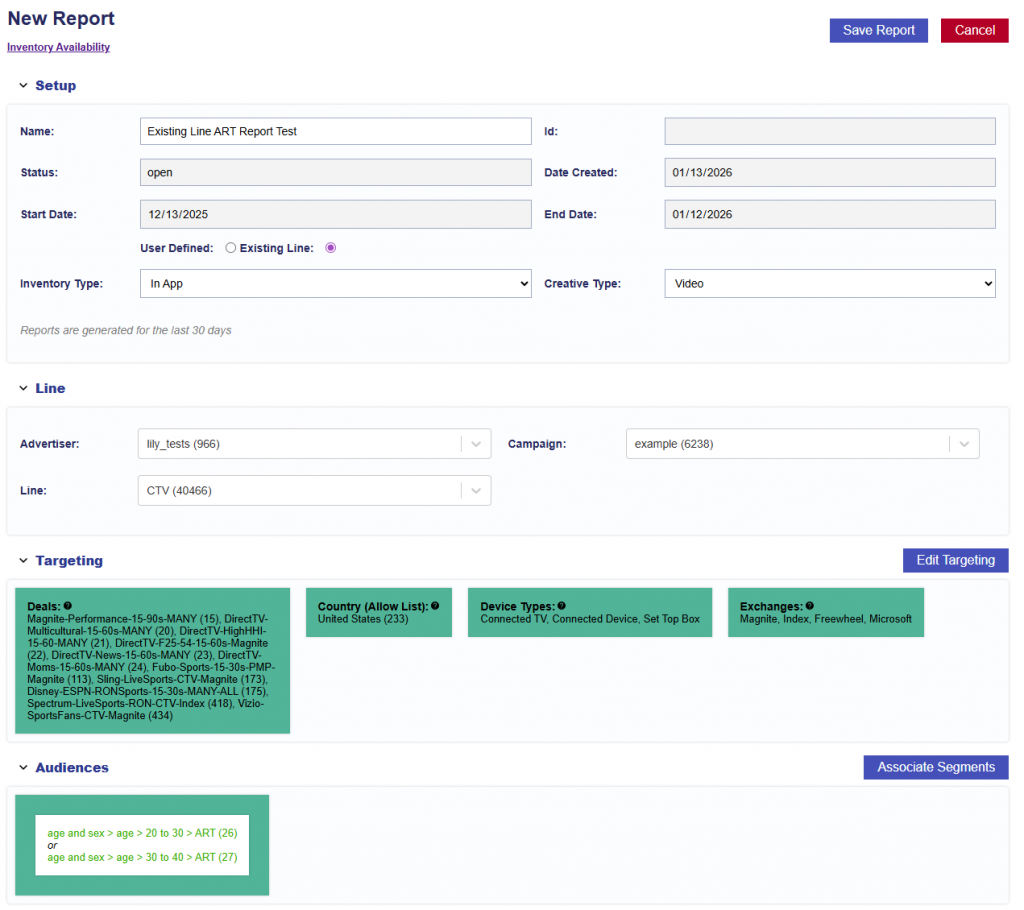1024x910 pixels.
Task: Expand the Campaign dropdown arrow
Action: coord(964,444)
